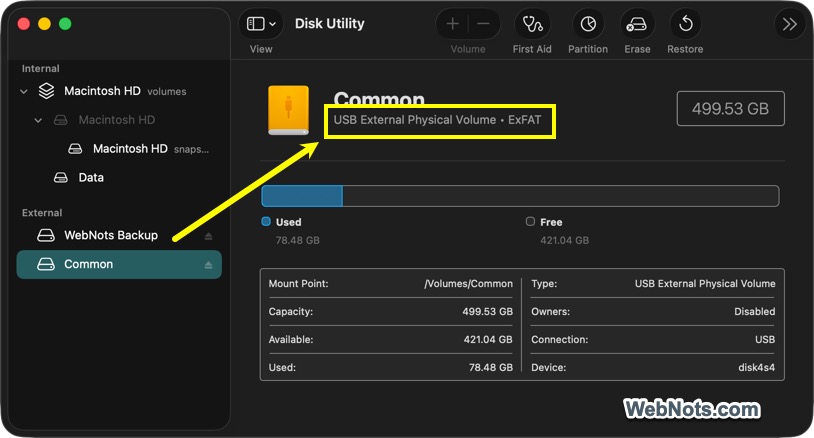Click the Owners Disabled value
Image resolution: width=814 pixels, height=438 pixels.
click(x=755, y=312)
